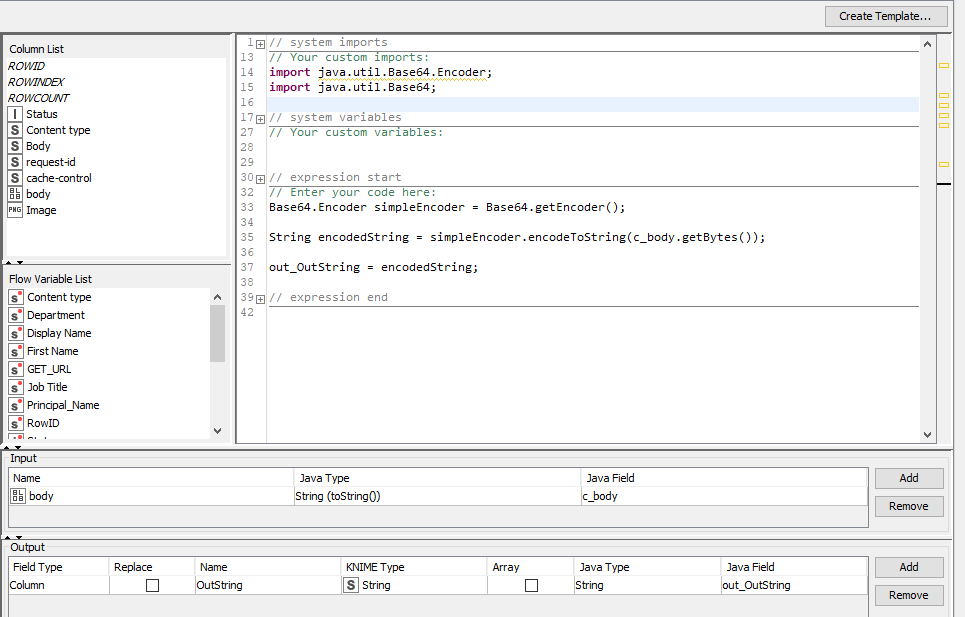This screenshot has width=965, height=617.
Task: Click the flow variable icon beside GET_URL
Action: pos(16,369)
